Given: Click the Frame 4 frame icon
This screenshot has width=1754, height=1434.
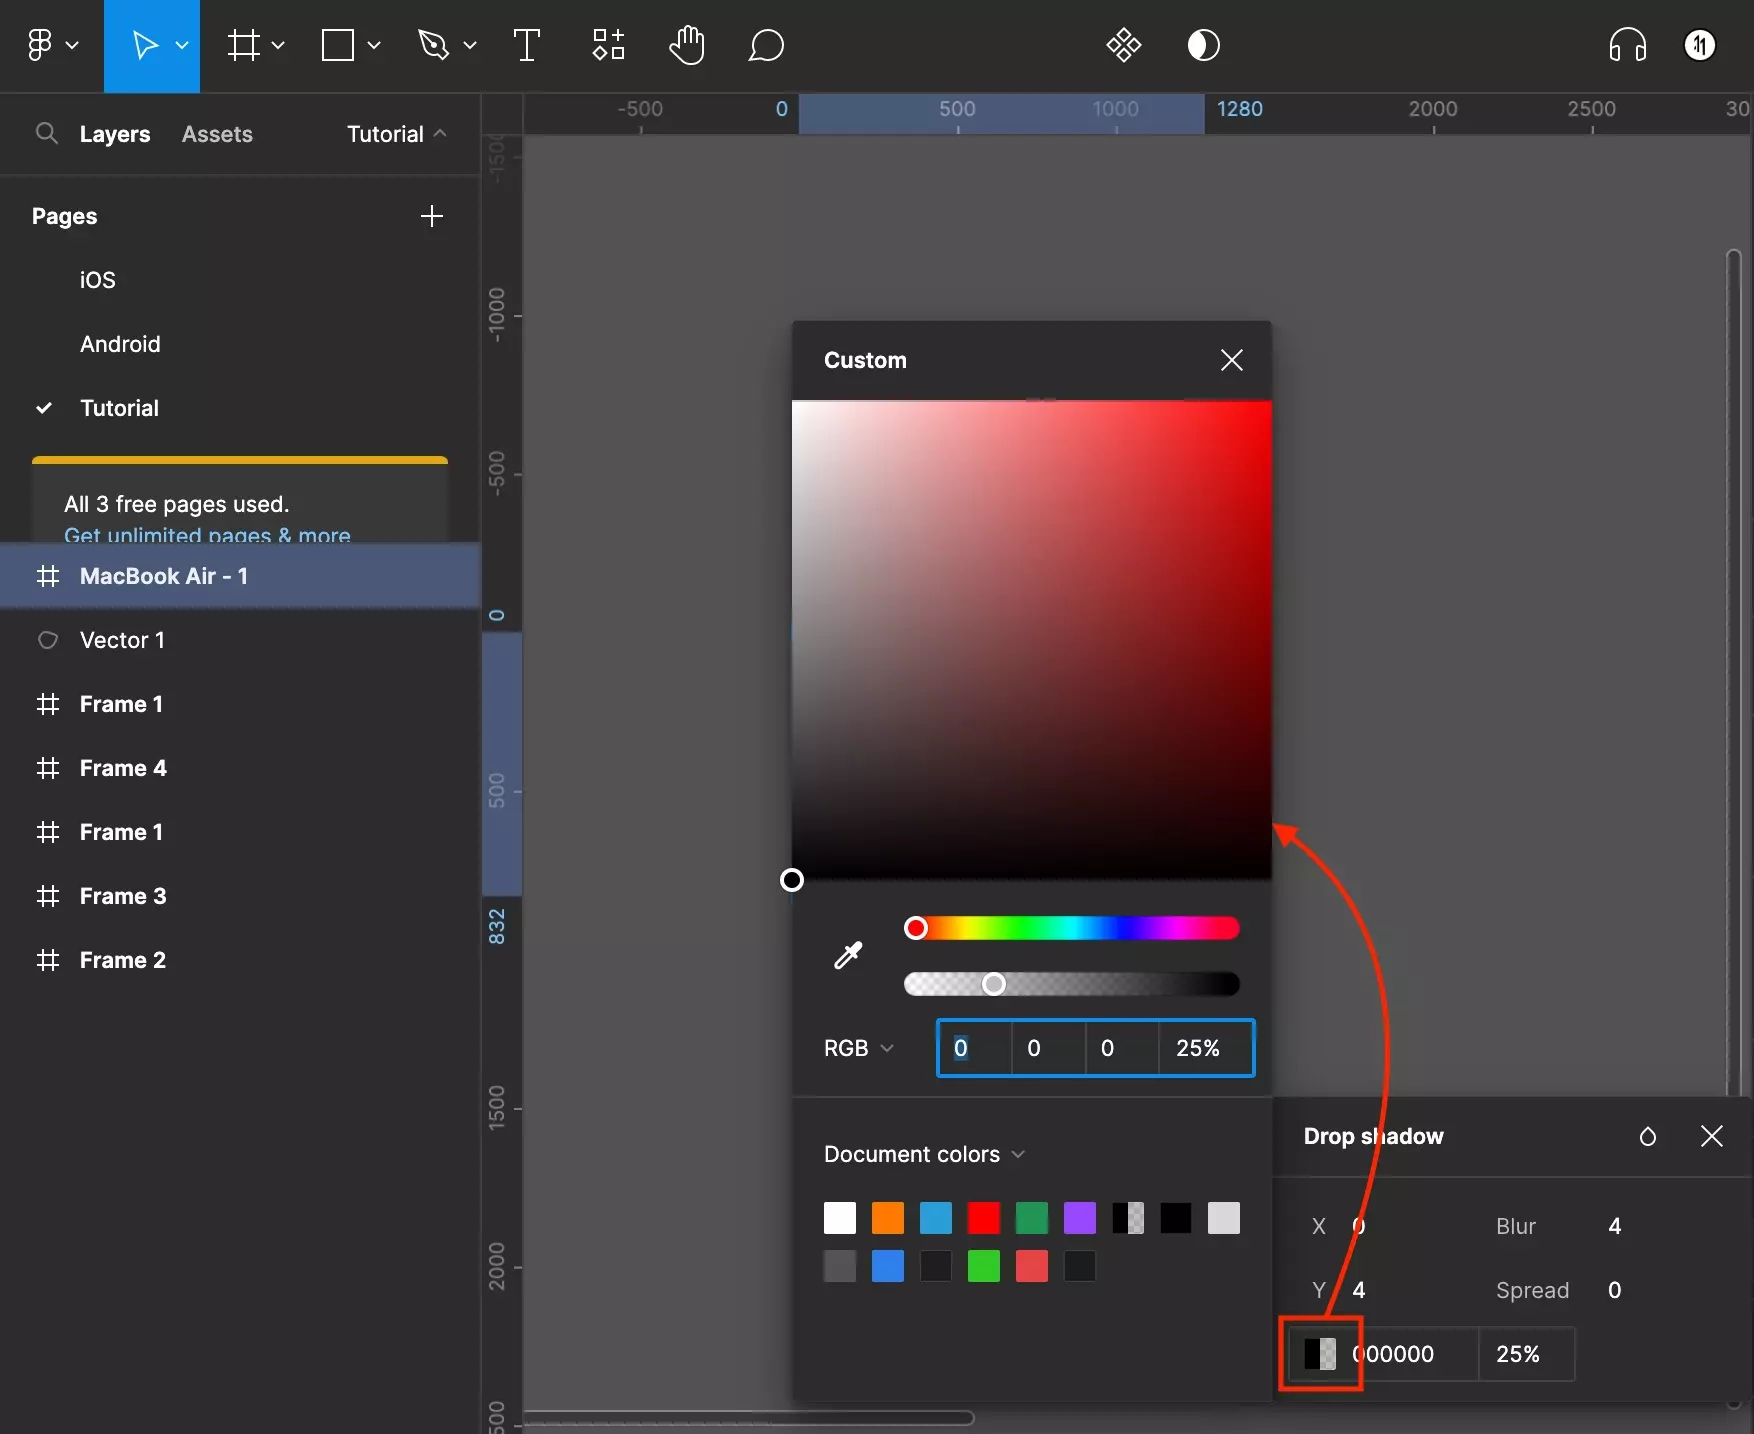Looking at the screenshot, I should coord(47,768).
